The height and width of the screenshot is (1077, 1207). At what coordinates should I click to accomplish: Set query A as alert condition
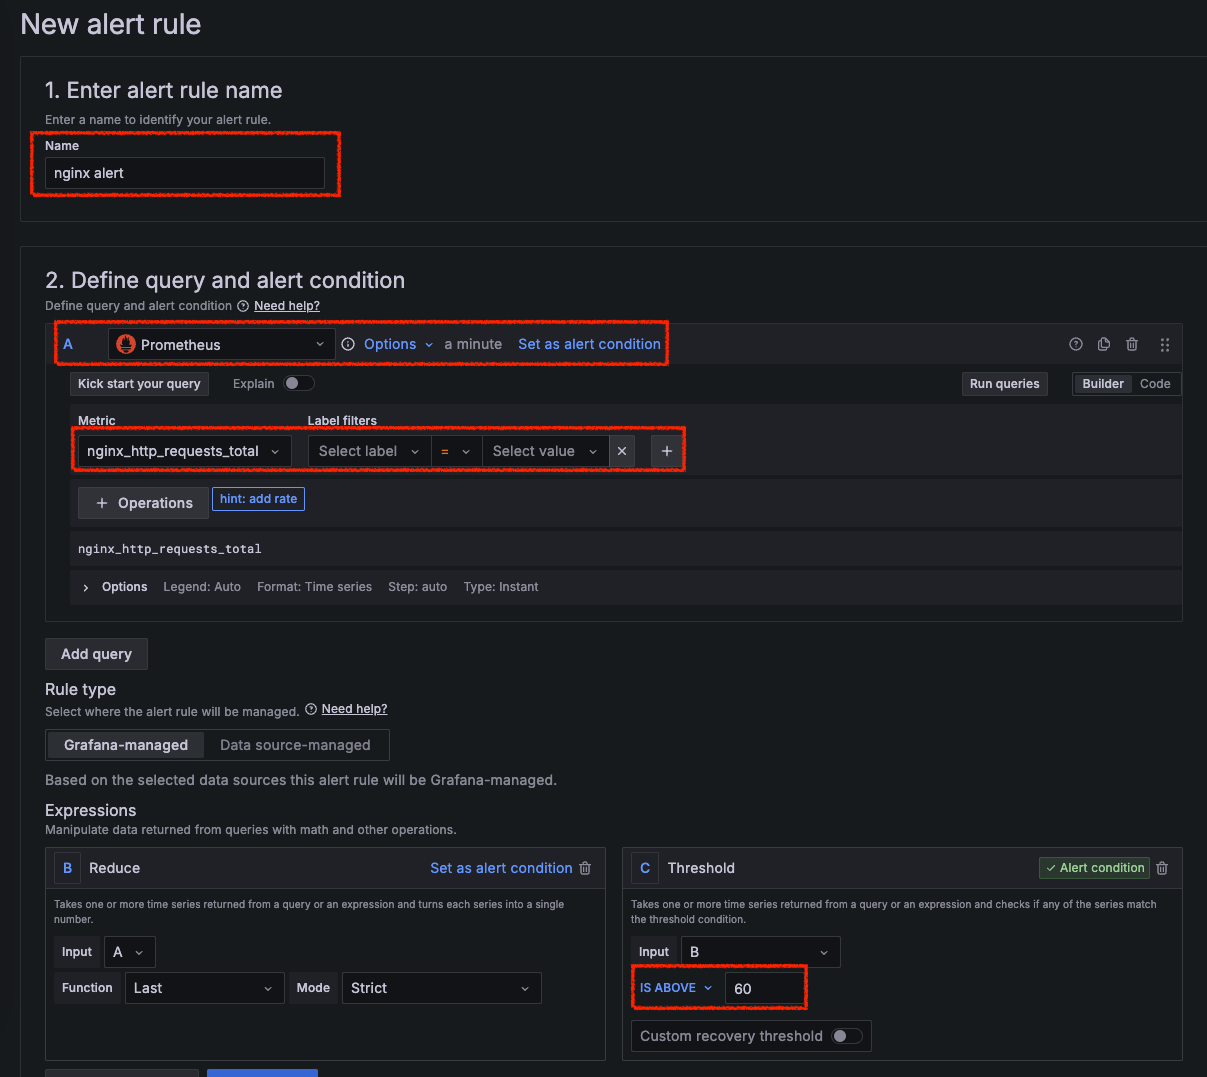click(589, 344)
